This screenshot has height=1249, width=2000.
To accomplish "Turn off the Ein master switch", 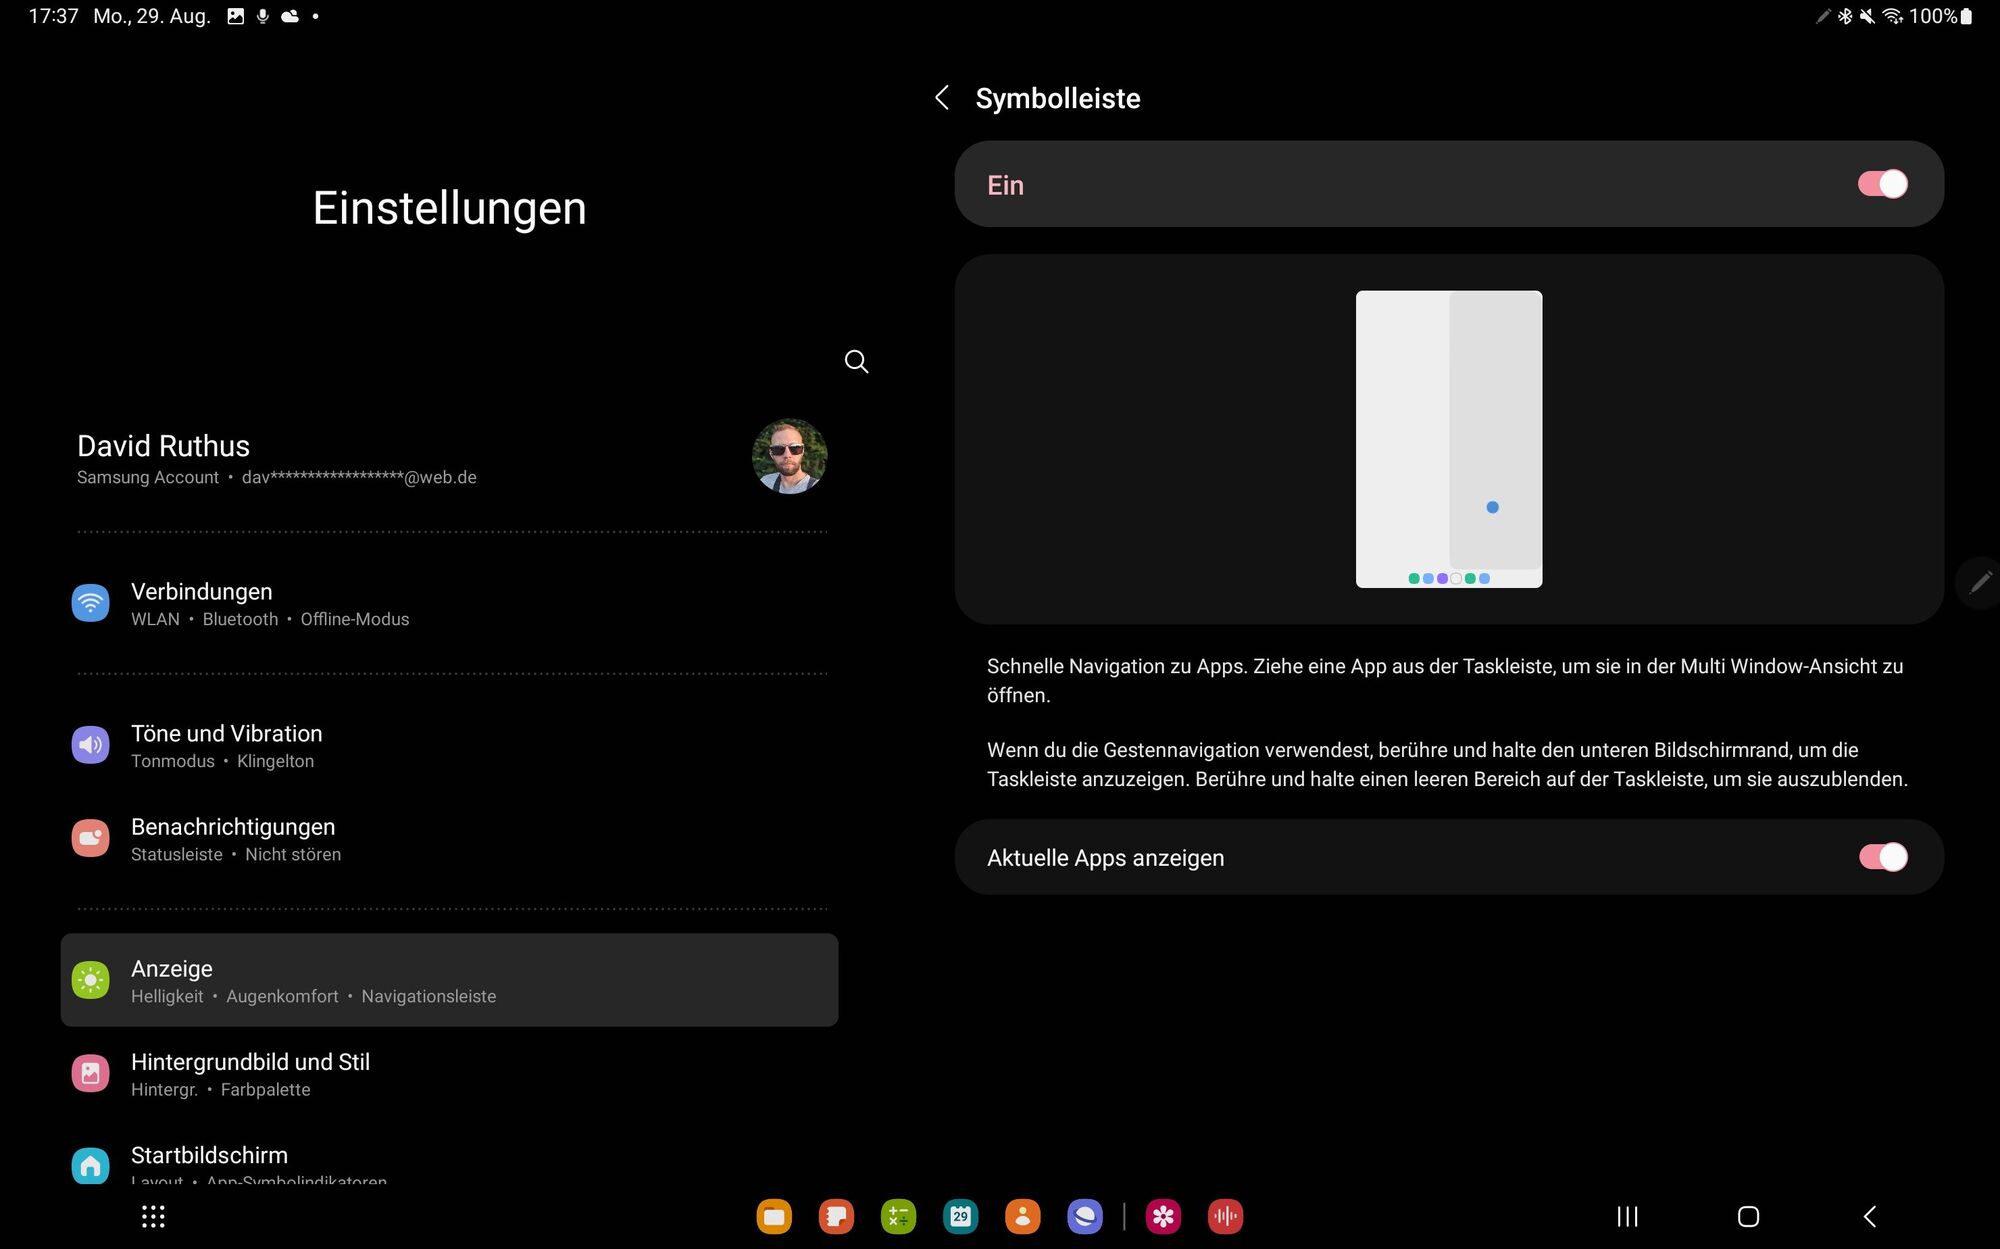I will coord(1882,184).
